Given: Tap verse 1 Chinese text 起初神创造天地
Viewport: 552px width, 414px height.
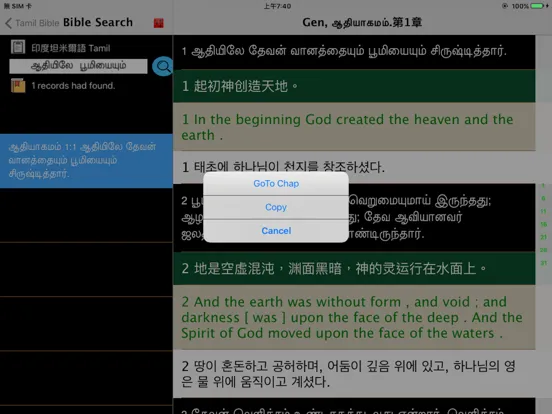Looking at the screenshot, I should click(354, 86).
